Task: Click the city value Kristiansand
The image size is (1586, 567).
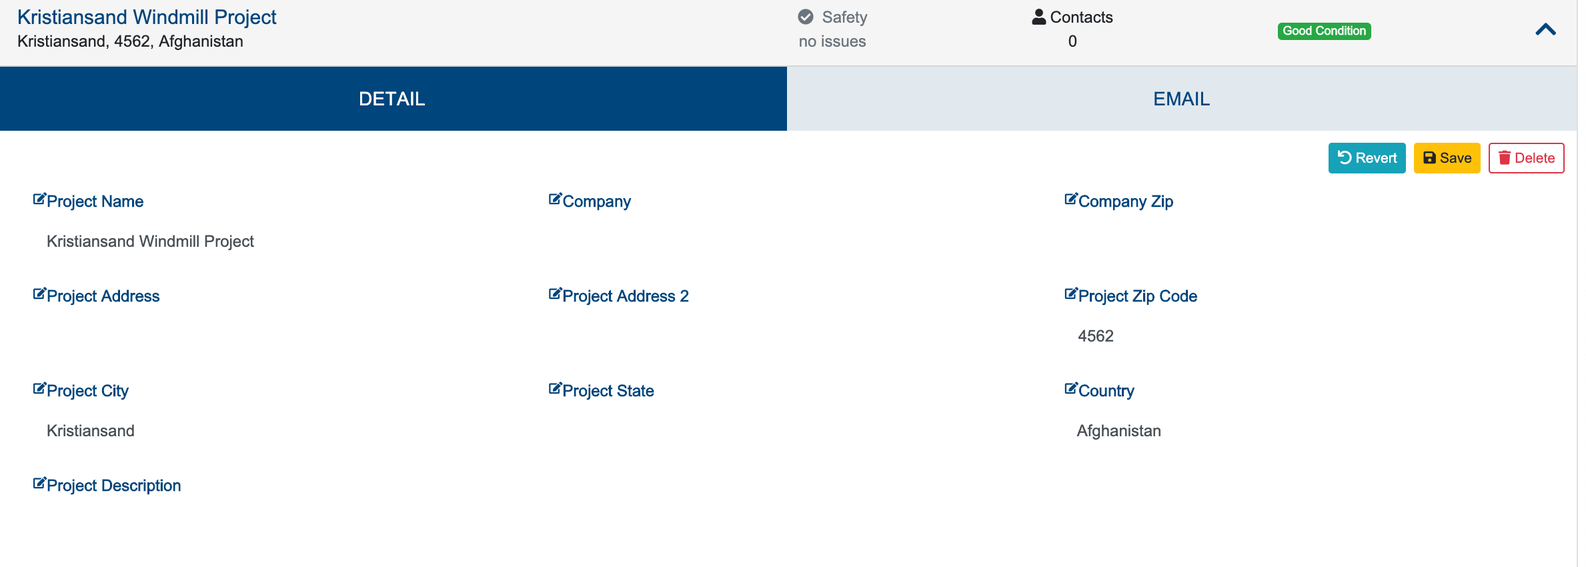Action: [x=91, y=431]
